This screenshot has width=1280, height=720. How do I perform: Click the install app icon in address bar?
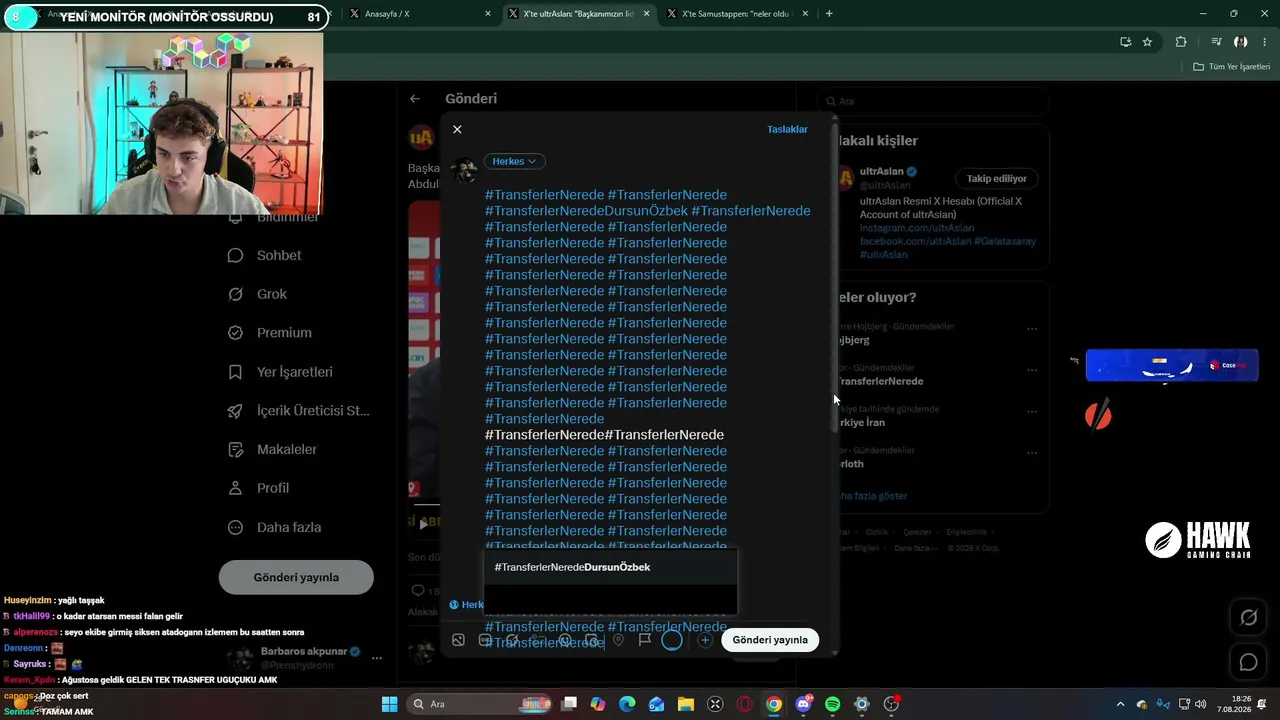tap(1126, 42)
